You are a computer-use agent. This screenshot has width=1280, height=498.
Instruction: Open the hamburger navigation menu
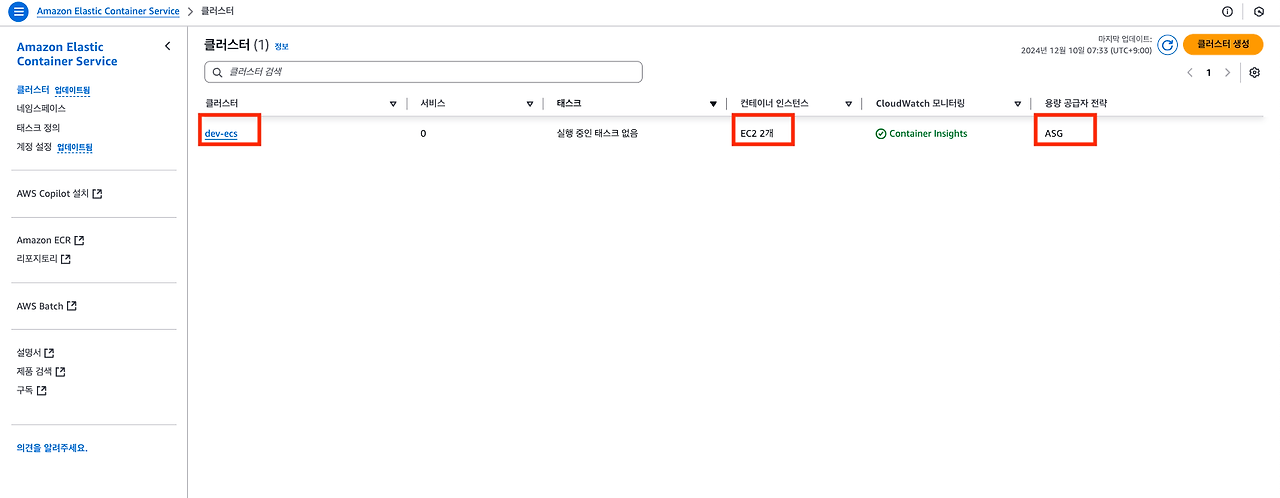point(17,12)
